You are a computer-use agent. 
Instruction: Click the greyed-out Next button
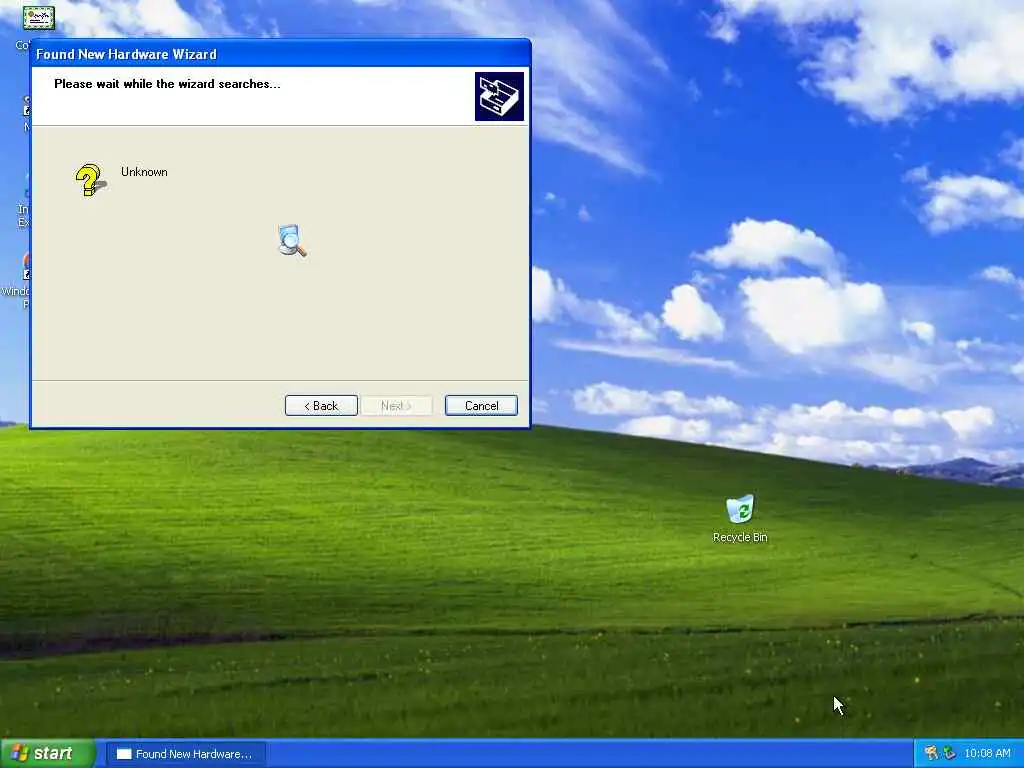(x=396, y=406)
